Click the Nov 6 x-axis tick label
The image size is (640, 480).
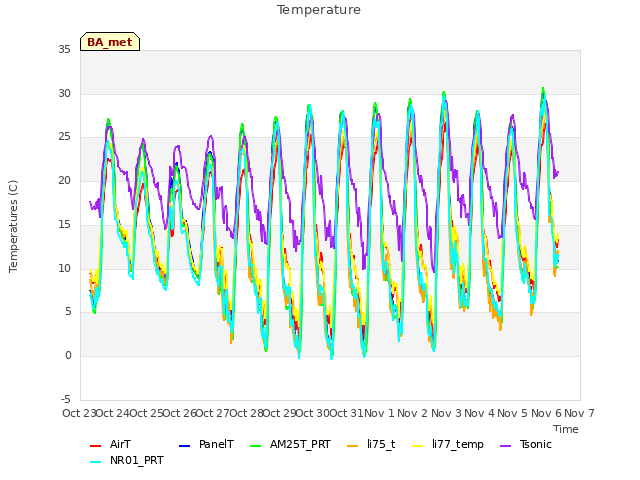pyautogui.click(x=546, y=413)
